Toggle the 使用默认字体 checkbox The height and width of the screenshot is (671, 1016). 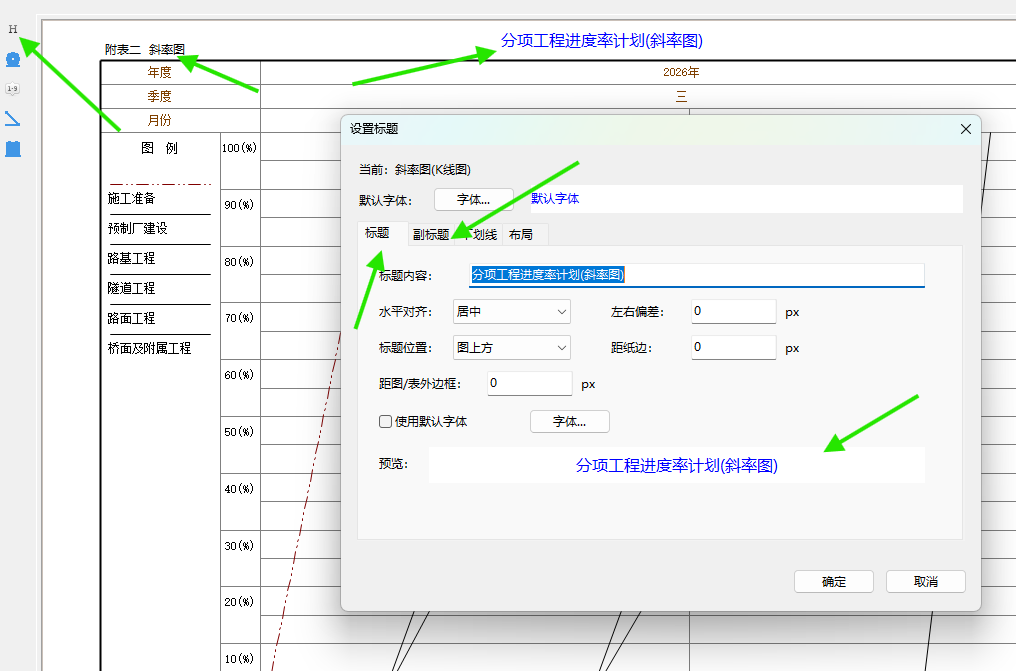[x=386, y=422]
